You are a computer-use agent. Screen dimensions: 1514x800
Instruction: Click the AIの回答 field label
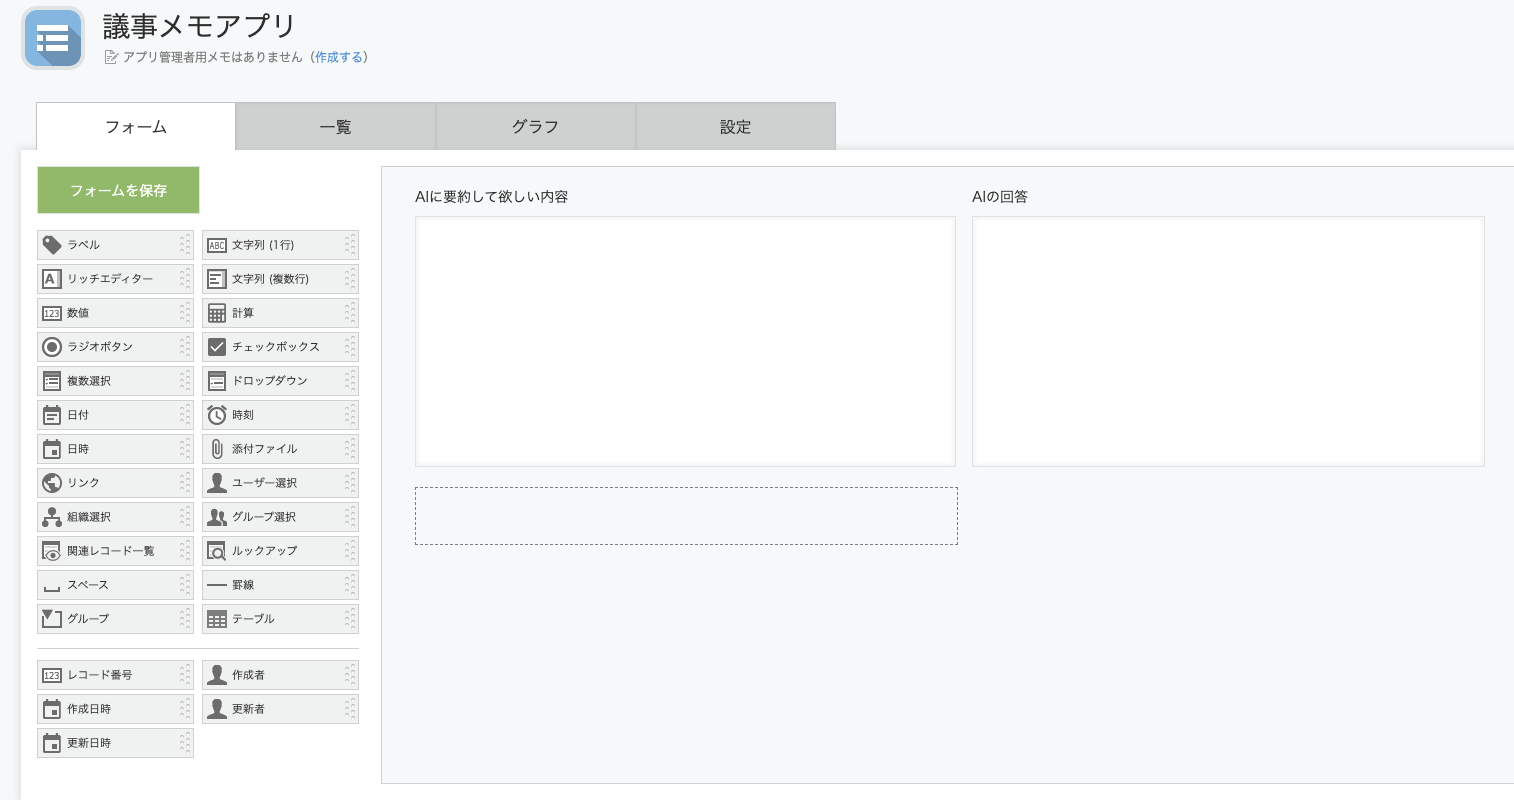(1000, 197)
